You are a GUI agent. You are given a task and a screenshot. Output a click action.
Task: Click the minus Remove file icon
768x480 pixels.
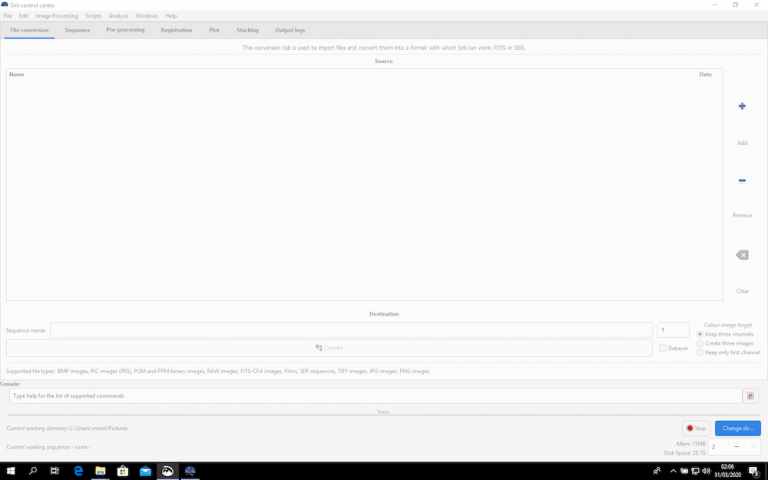pyautogui.click(x=742, y=181)
